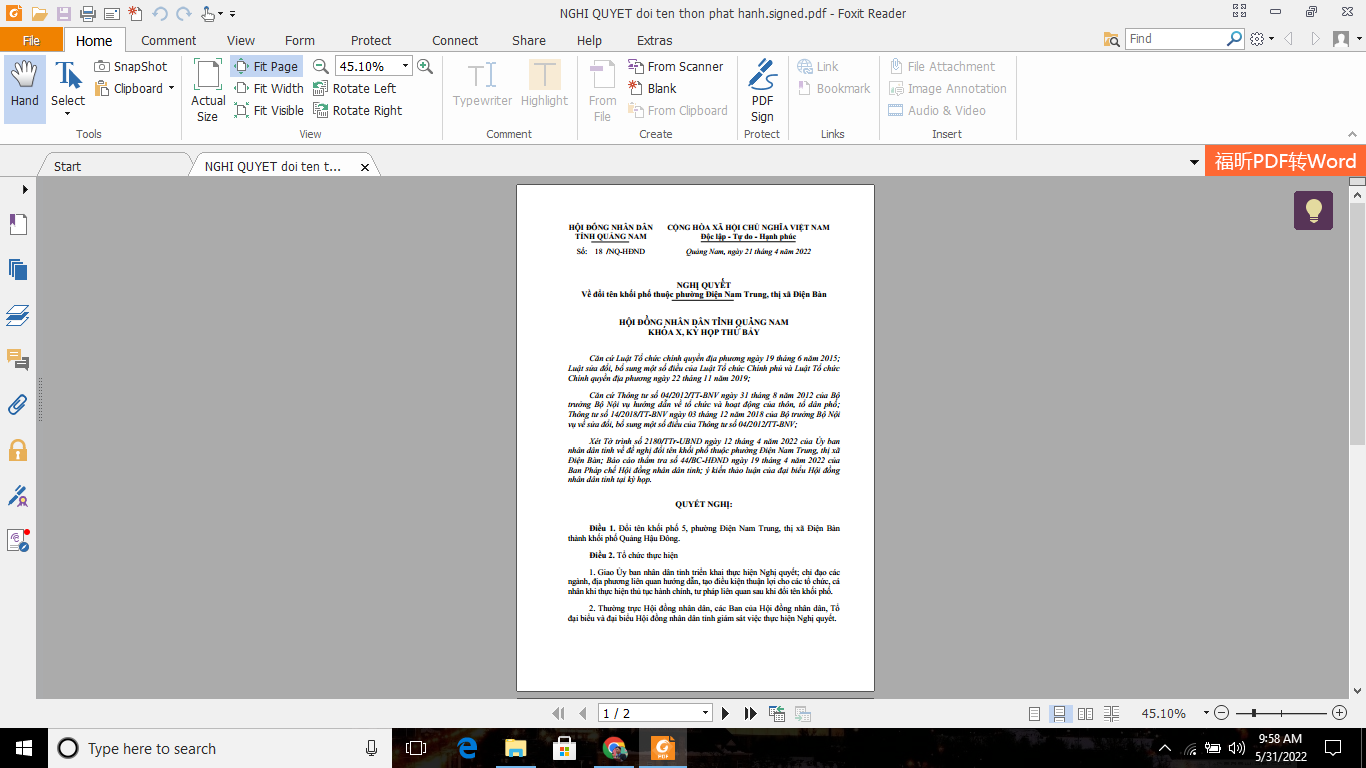Create PDF From File
This screenshot has width=1366, height=768.
coord(602,89)
